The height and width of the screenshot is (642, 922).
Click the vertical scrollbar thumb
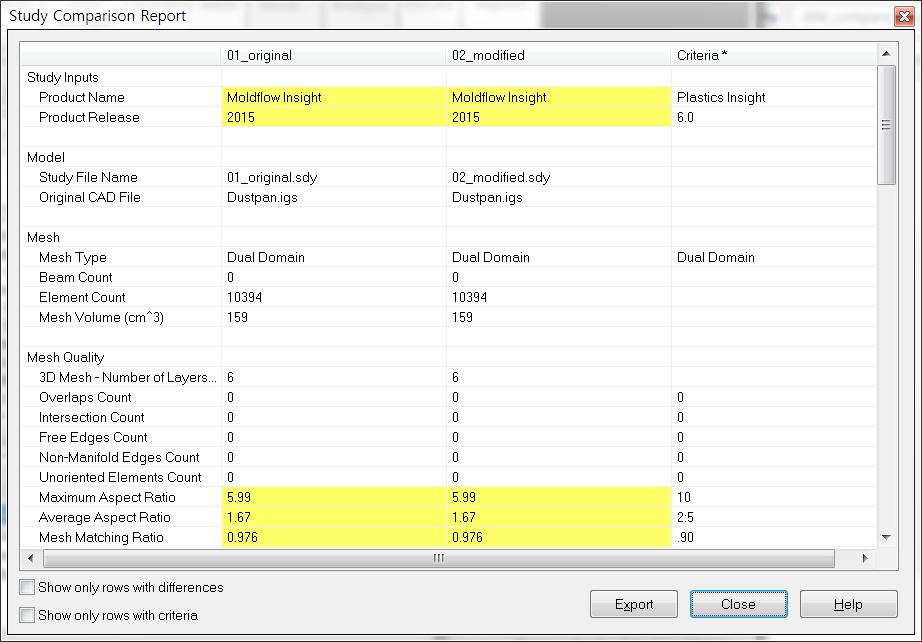886,125
